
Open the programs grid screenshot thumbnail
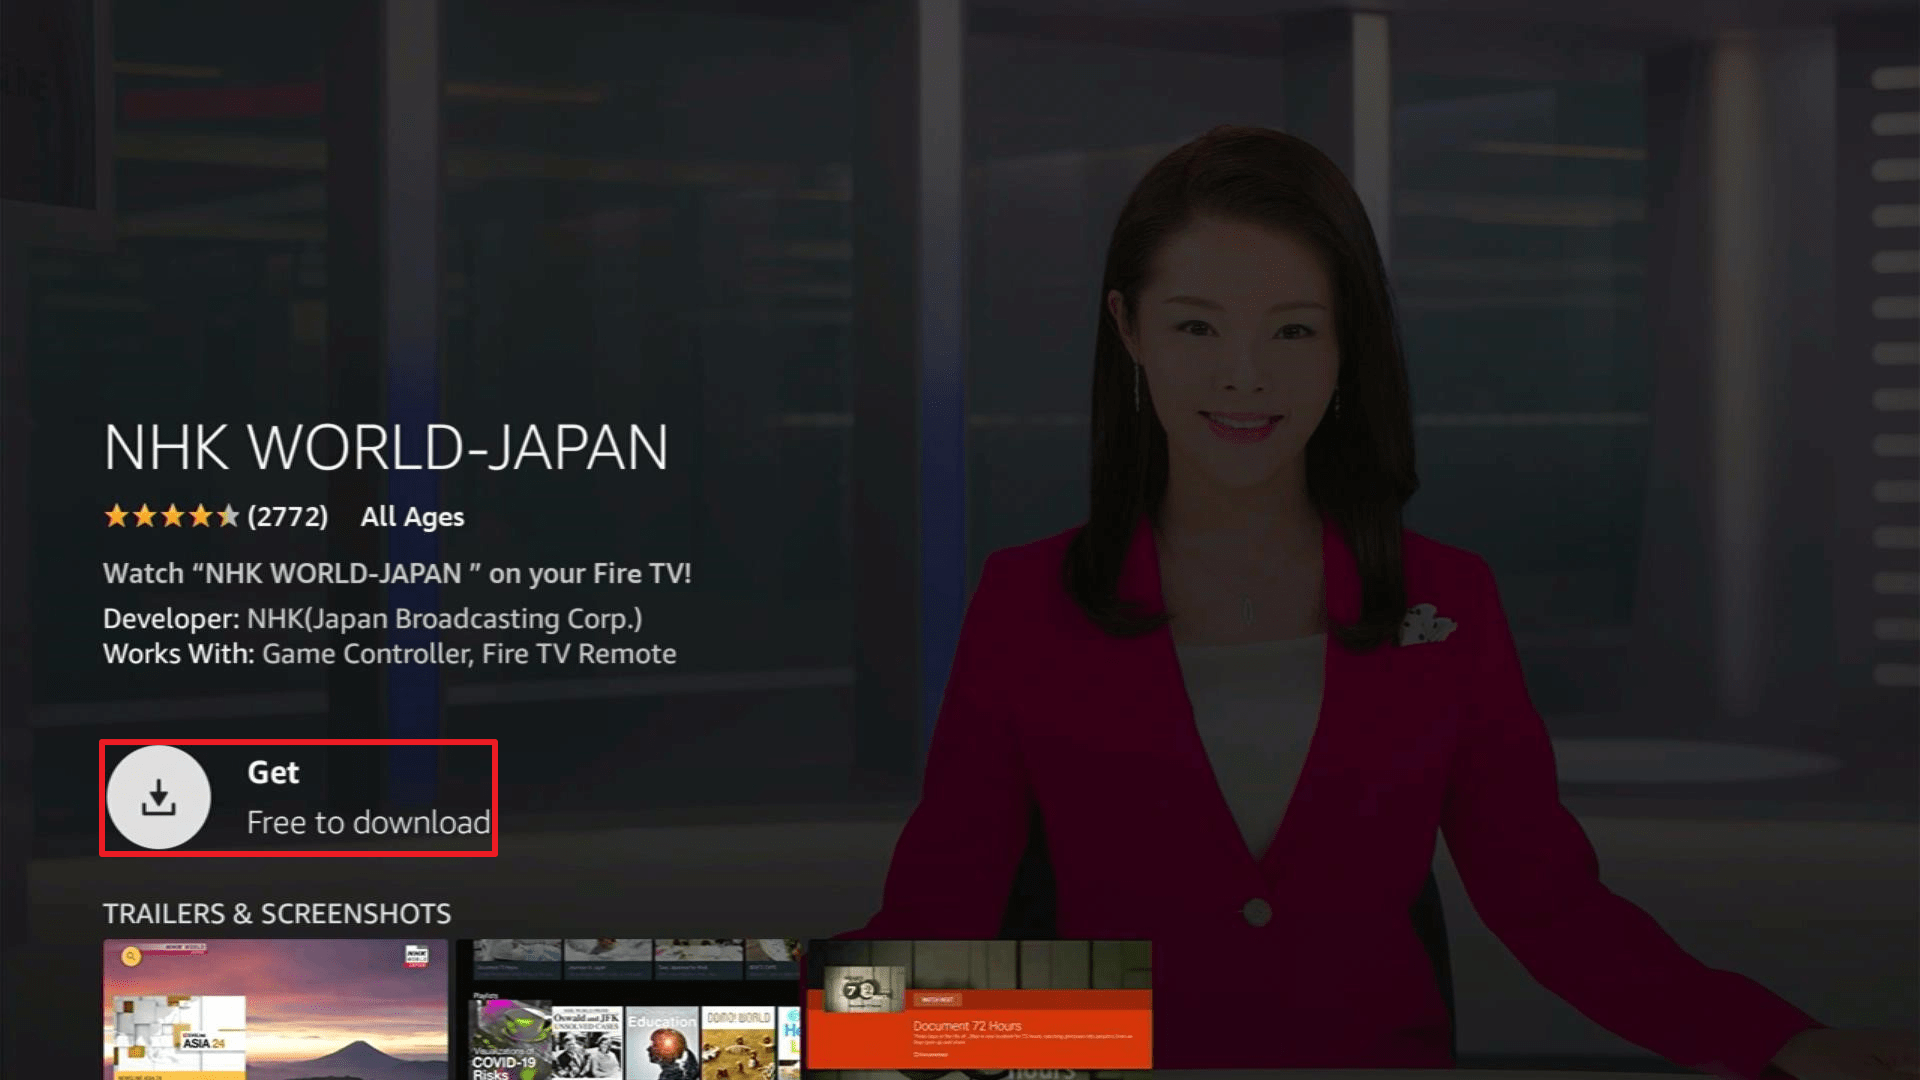click(629, 1009)
